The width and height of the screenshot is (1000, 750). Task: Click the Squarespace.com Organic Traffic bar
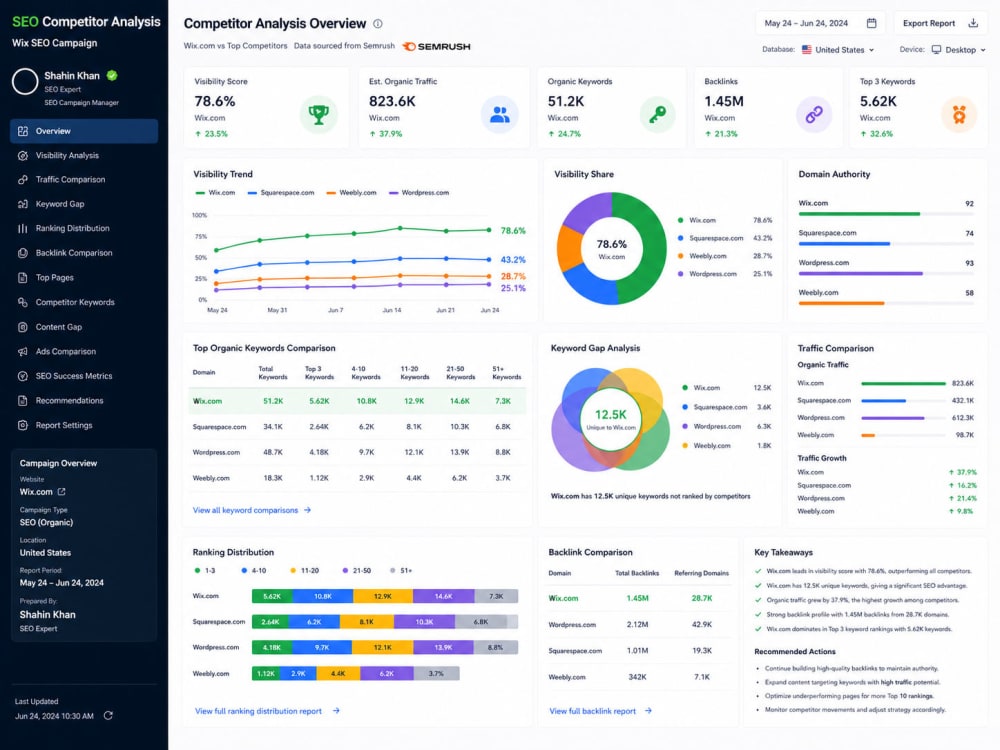tap(903, 401)
